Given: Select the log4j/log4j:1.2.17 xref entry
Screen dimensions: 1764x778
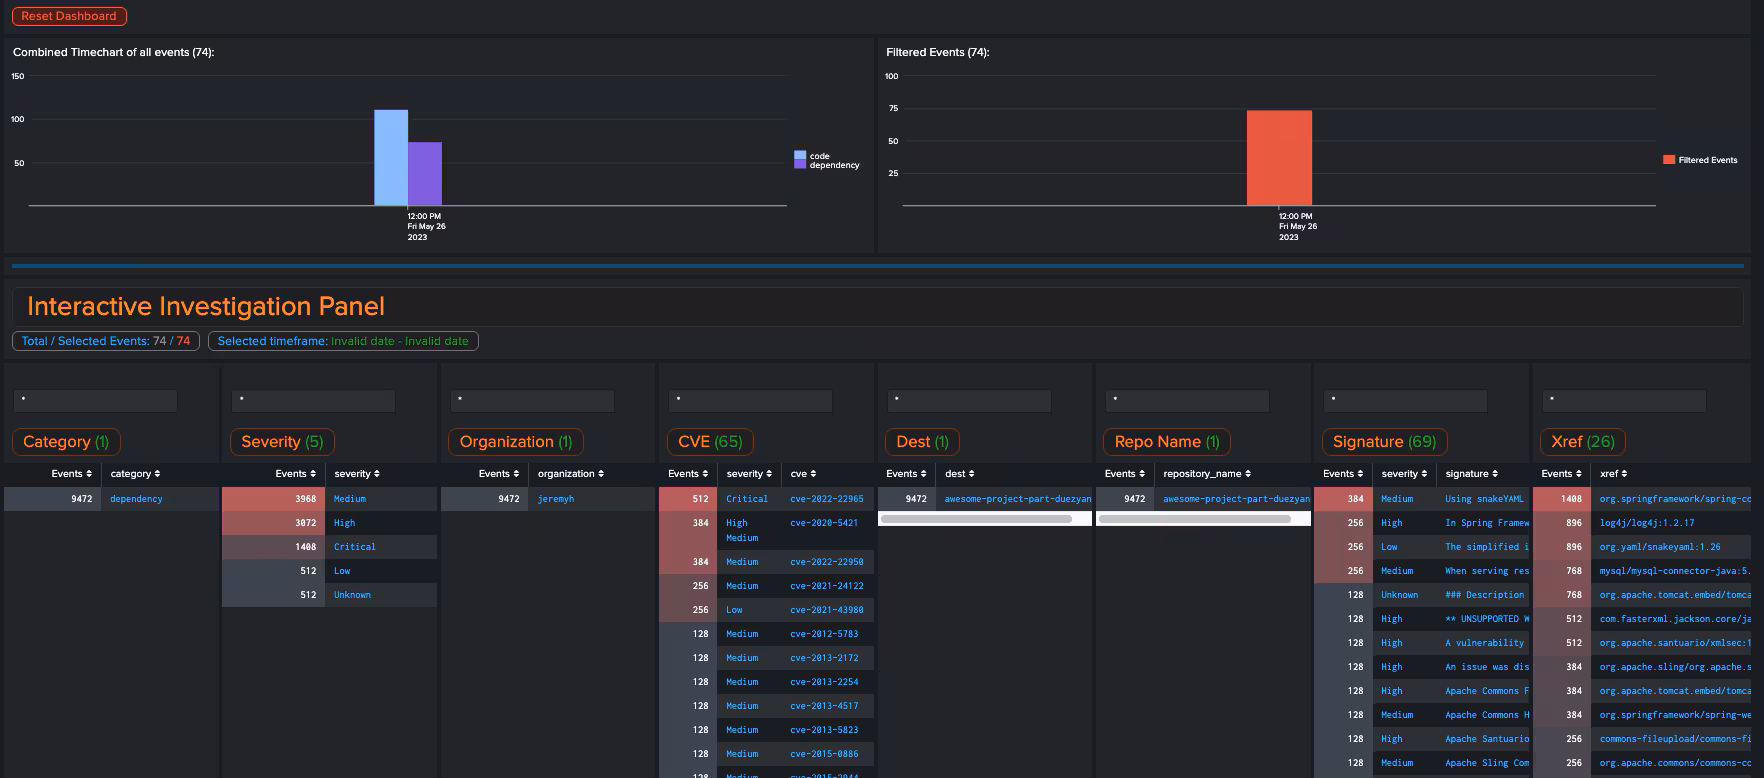Looking at the screenshot, I should 1646,523.
